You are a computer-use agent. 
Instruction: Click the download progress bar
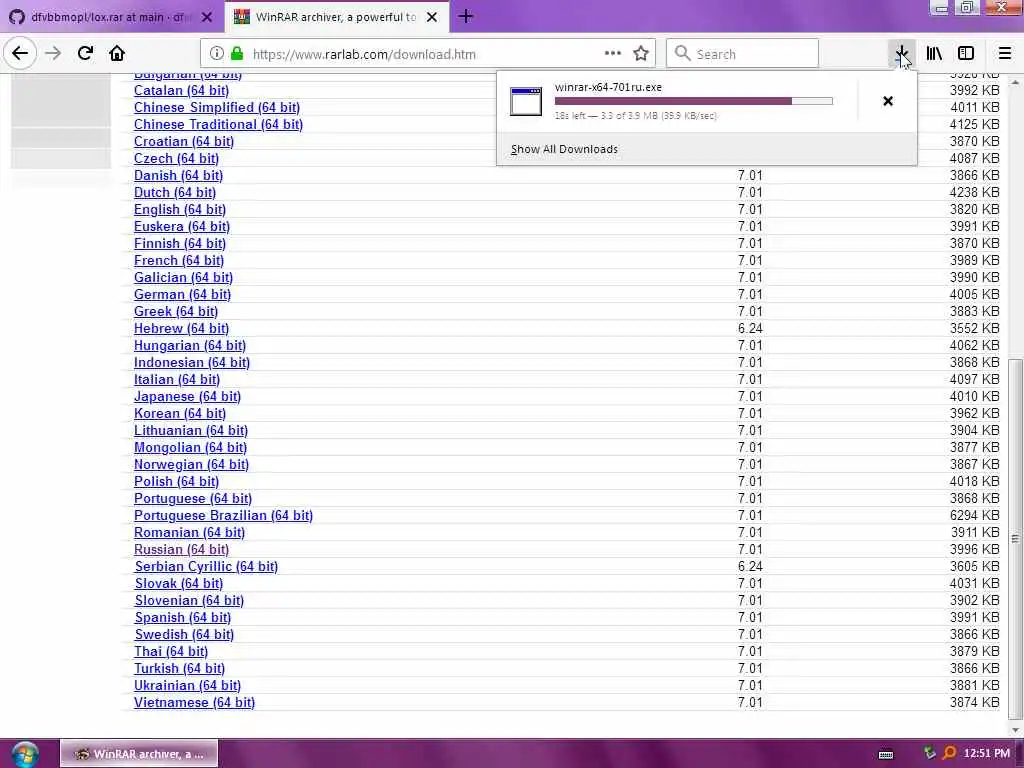click(694, 101)
